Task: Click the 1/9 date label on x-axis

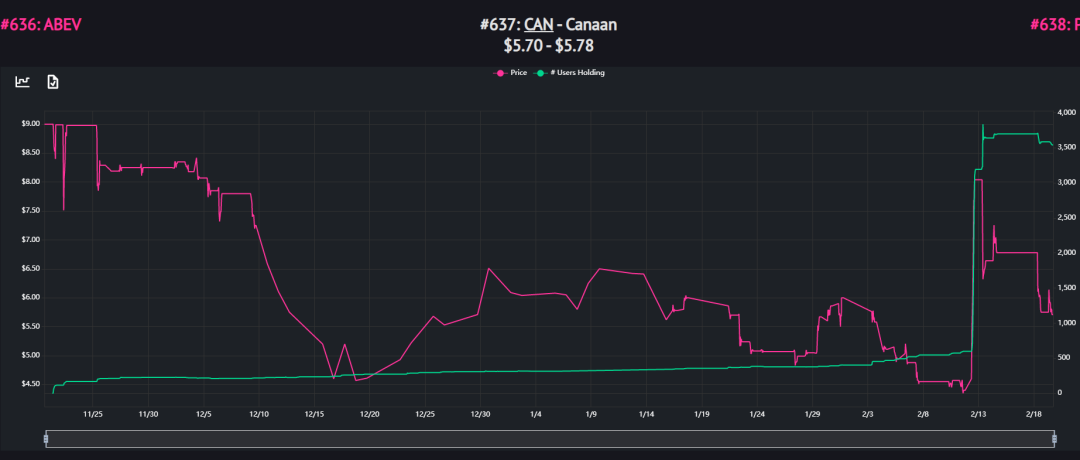Action: 591,413
